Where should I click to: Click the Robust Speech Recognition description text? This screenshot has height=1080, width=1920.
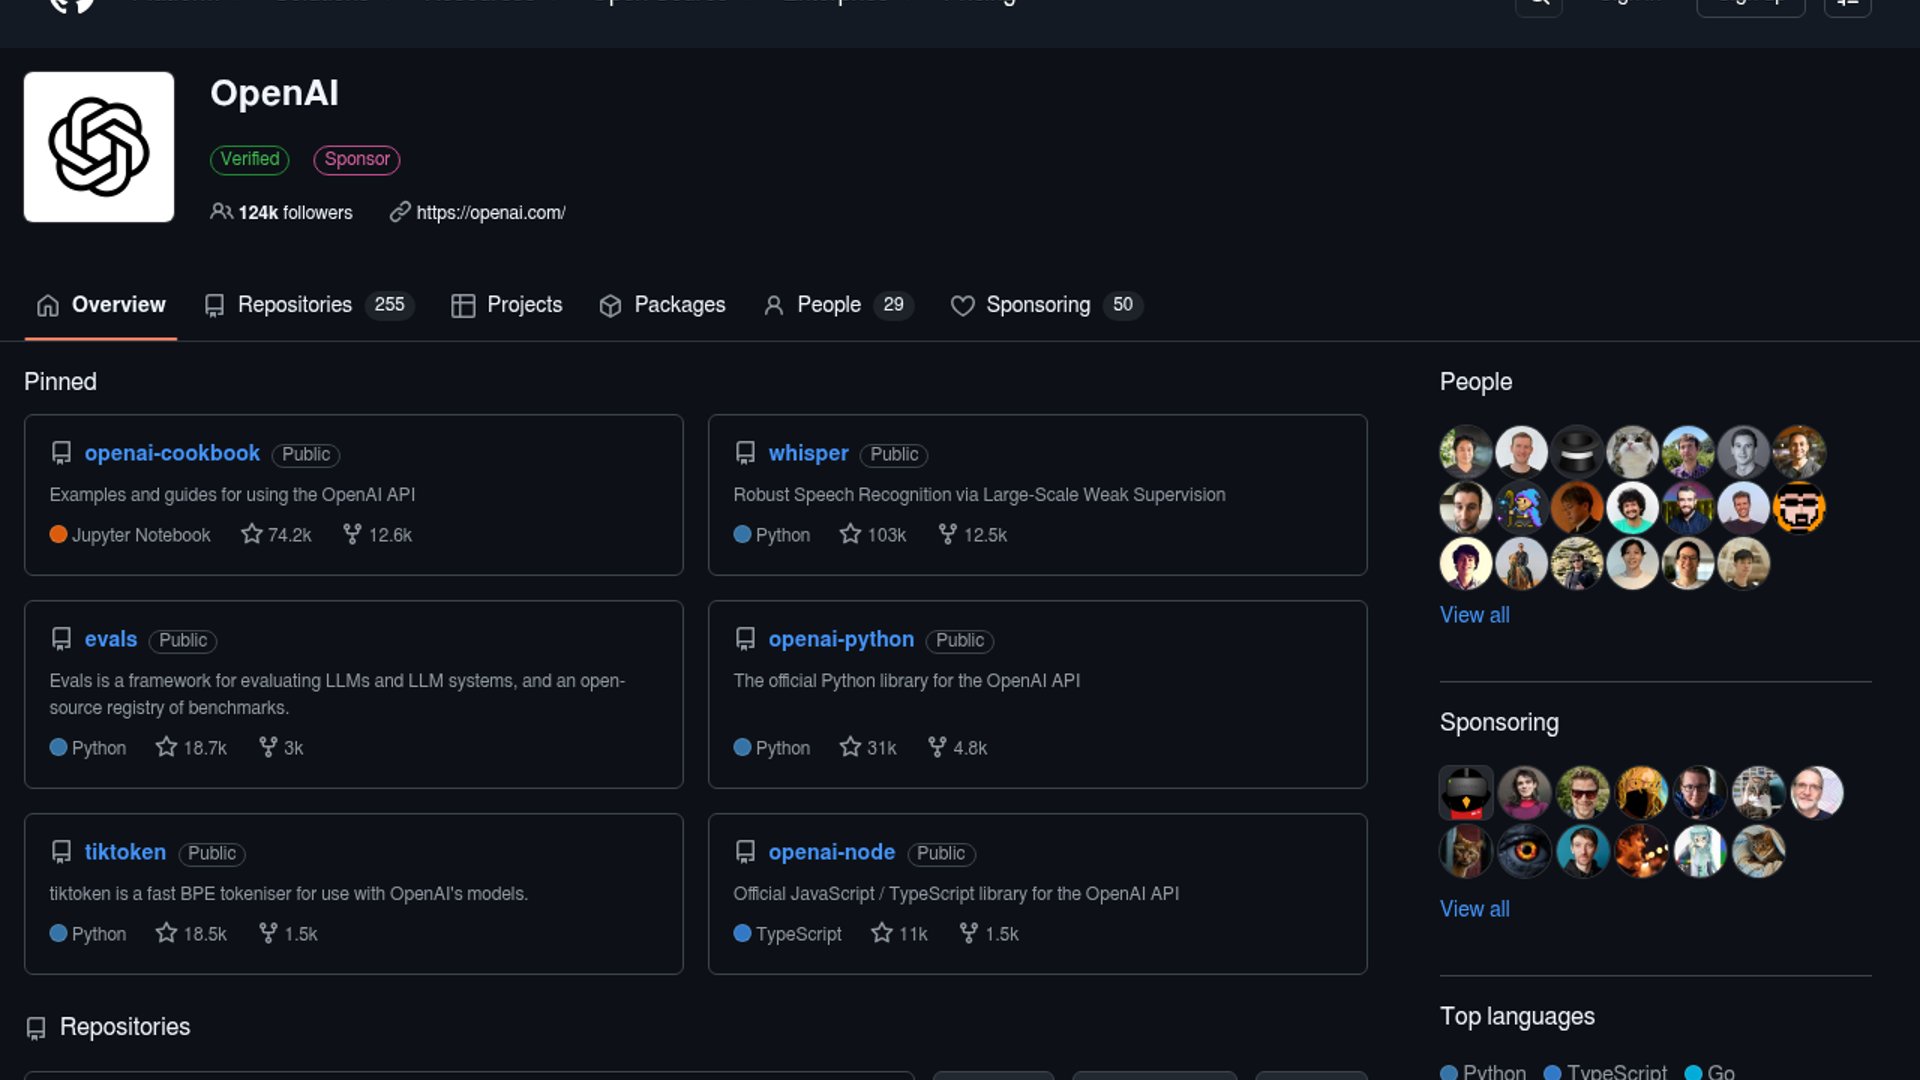tap(979, 495)
